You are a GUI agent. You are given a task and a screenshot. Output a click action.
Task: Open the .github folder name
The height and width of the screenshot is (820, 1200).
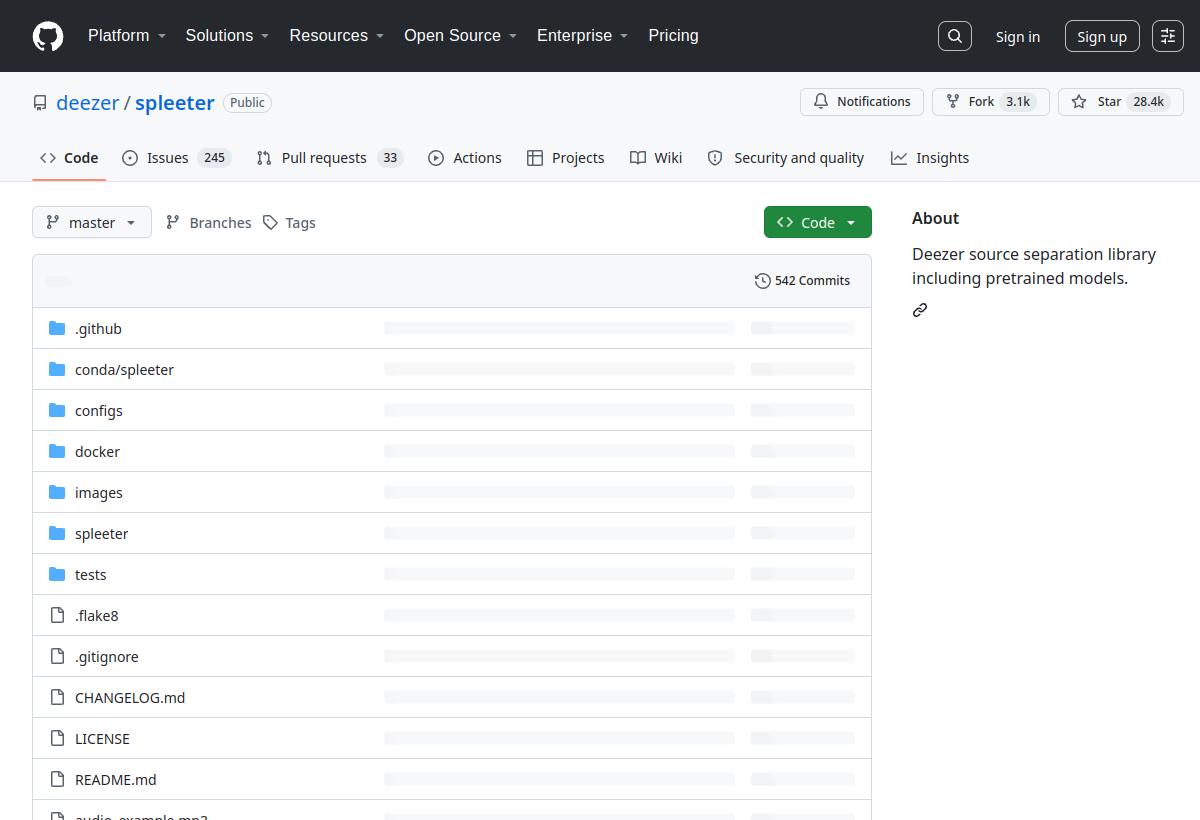(x=98, y=329)
